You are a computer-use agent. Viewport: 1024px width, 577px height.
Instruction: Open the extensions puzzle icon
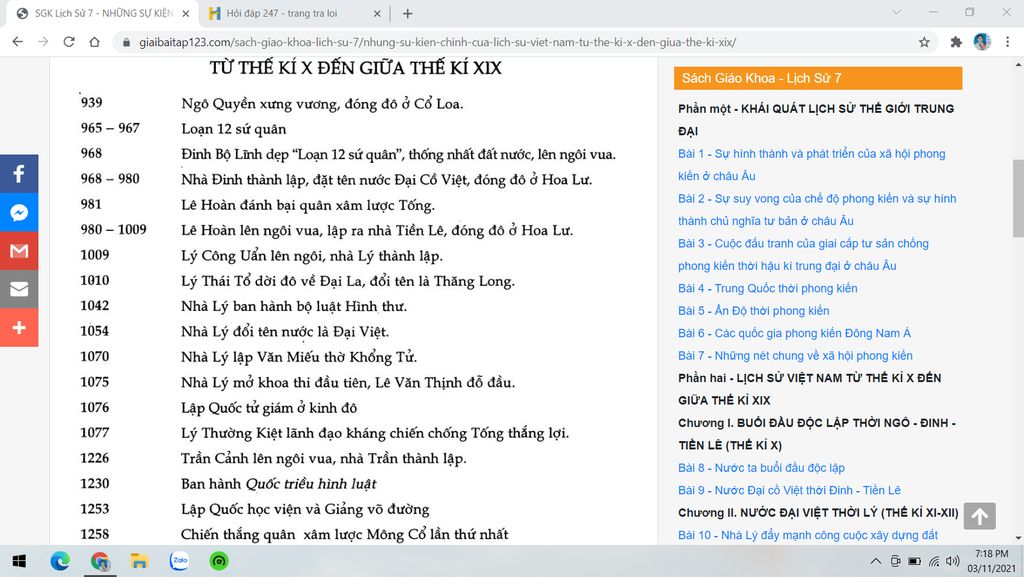(x=956, y=42)
